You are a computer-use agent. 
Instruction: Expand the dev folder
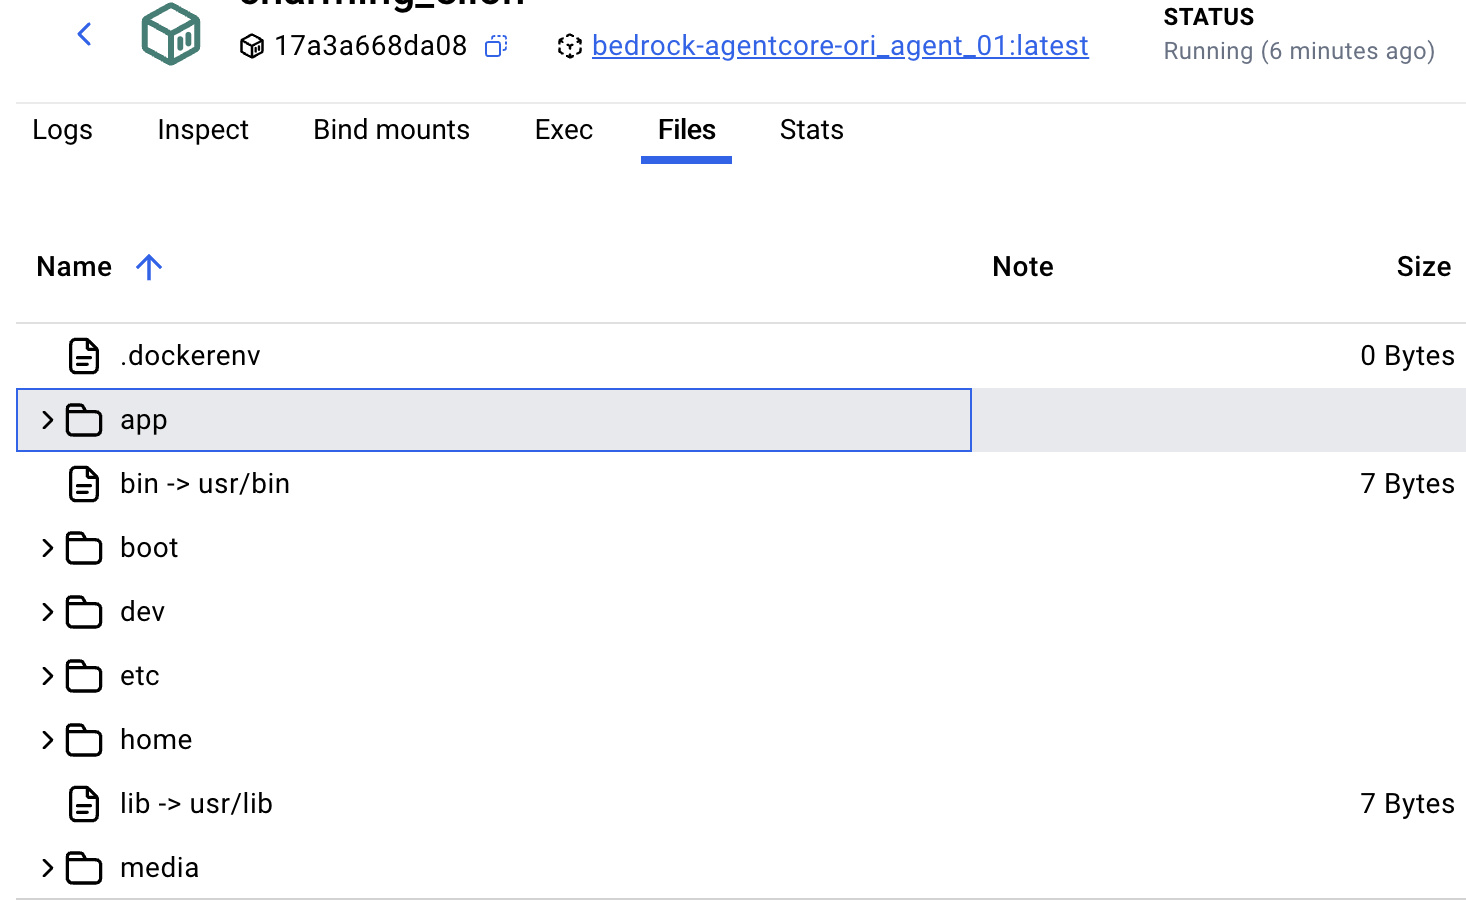point(46,612)
